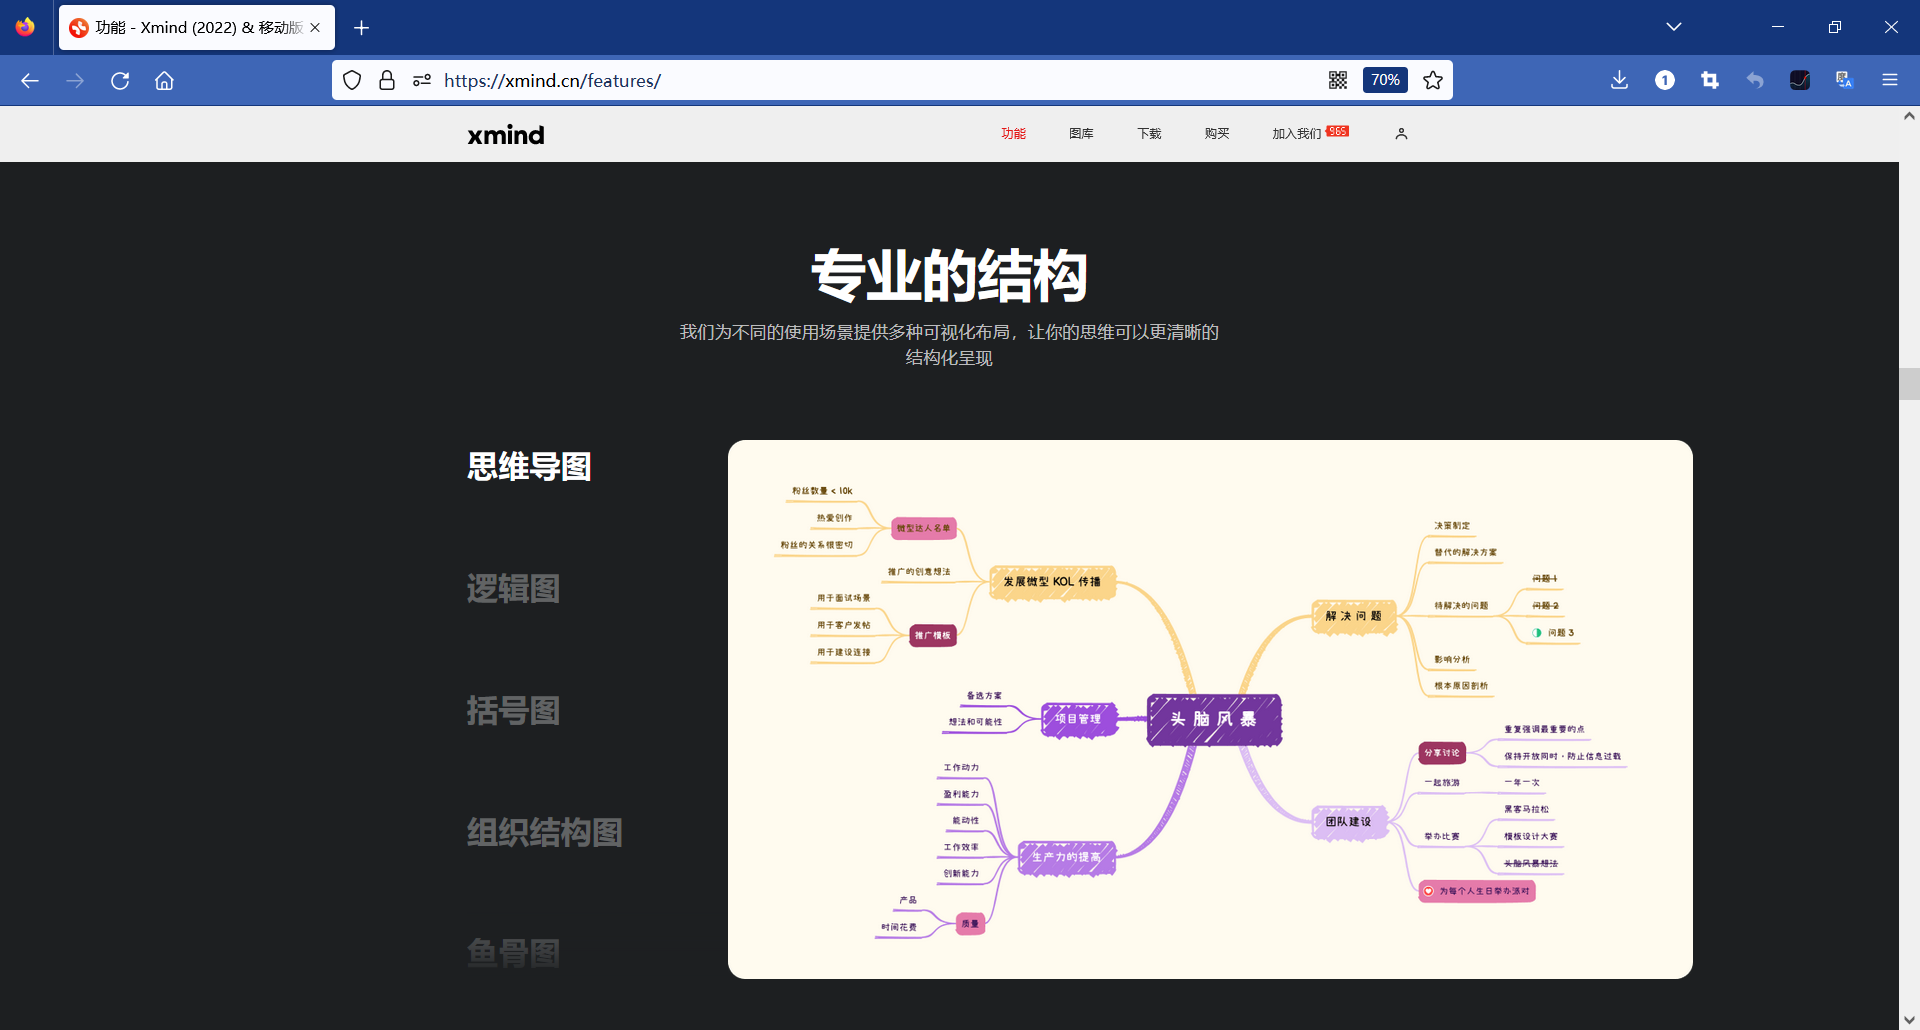Image resolution: width=1920 pixels, height=1030 pixels.
Task: Open site permissions icon in address bar
Action: [x=422, y=80]
